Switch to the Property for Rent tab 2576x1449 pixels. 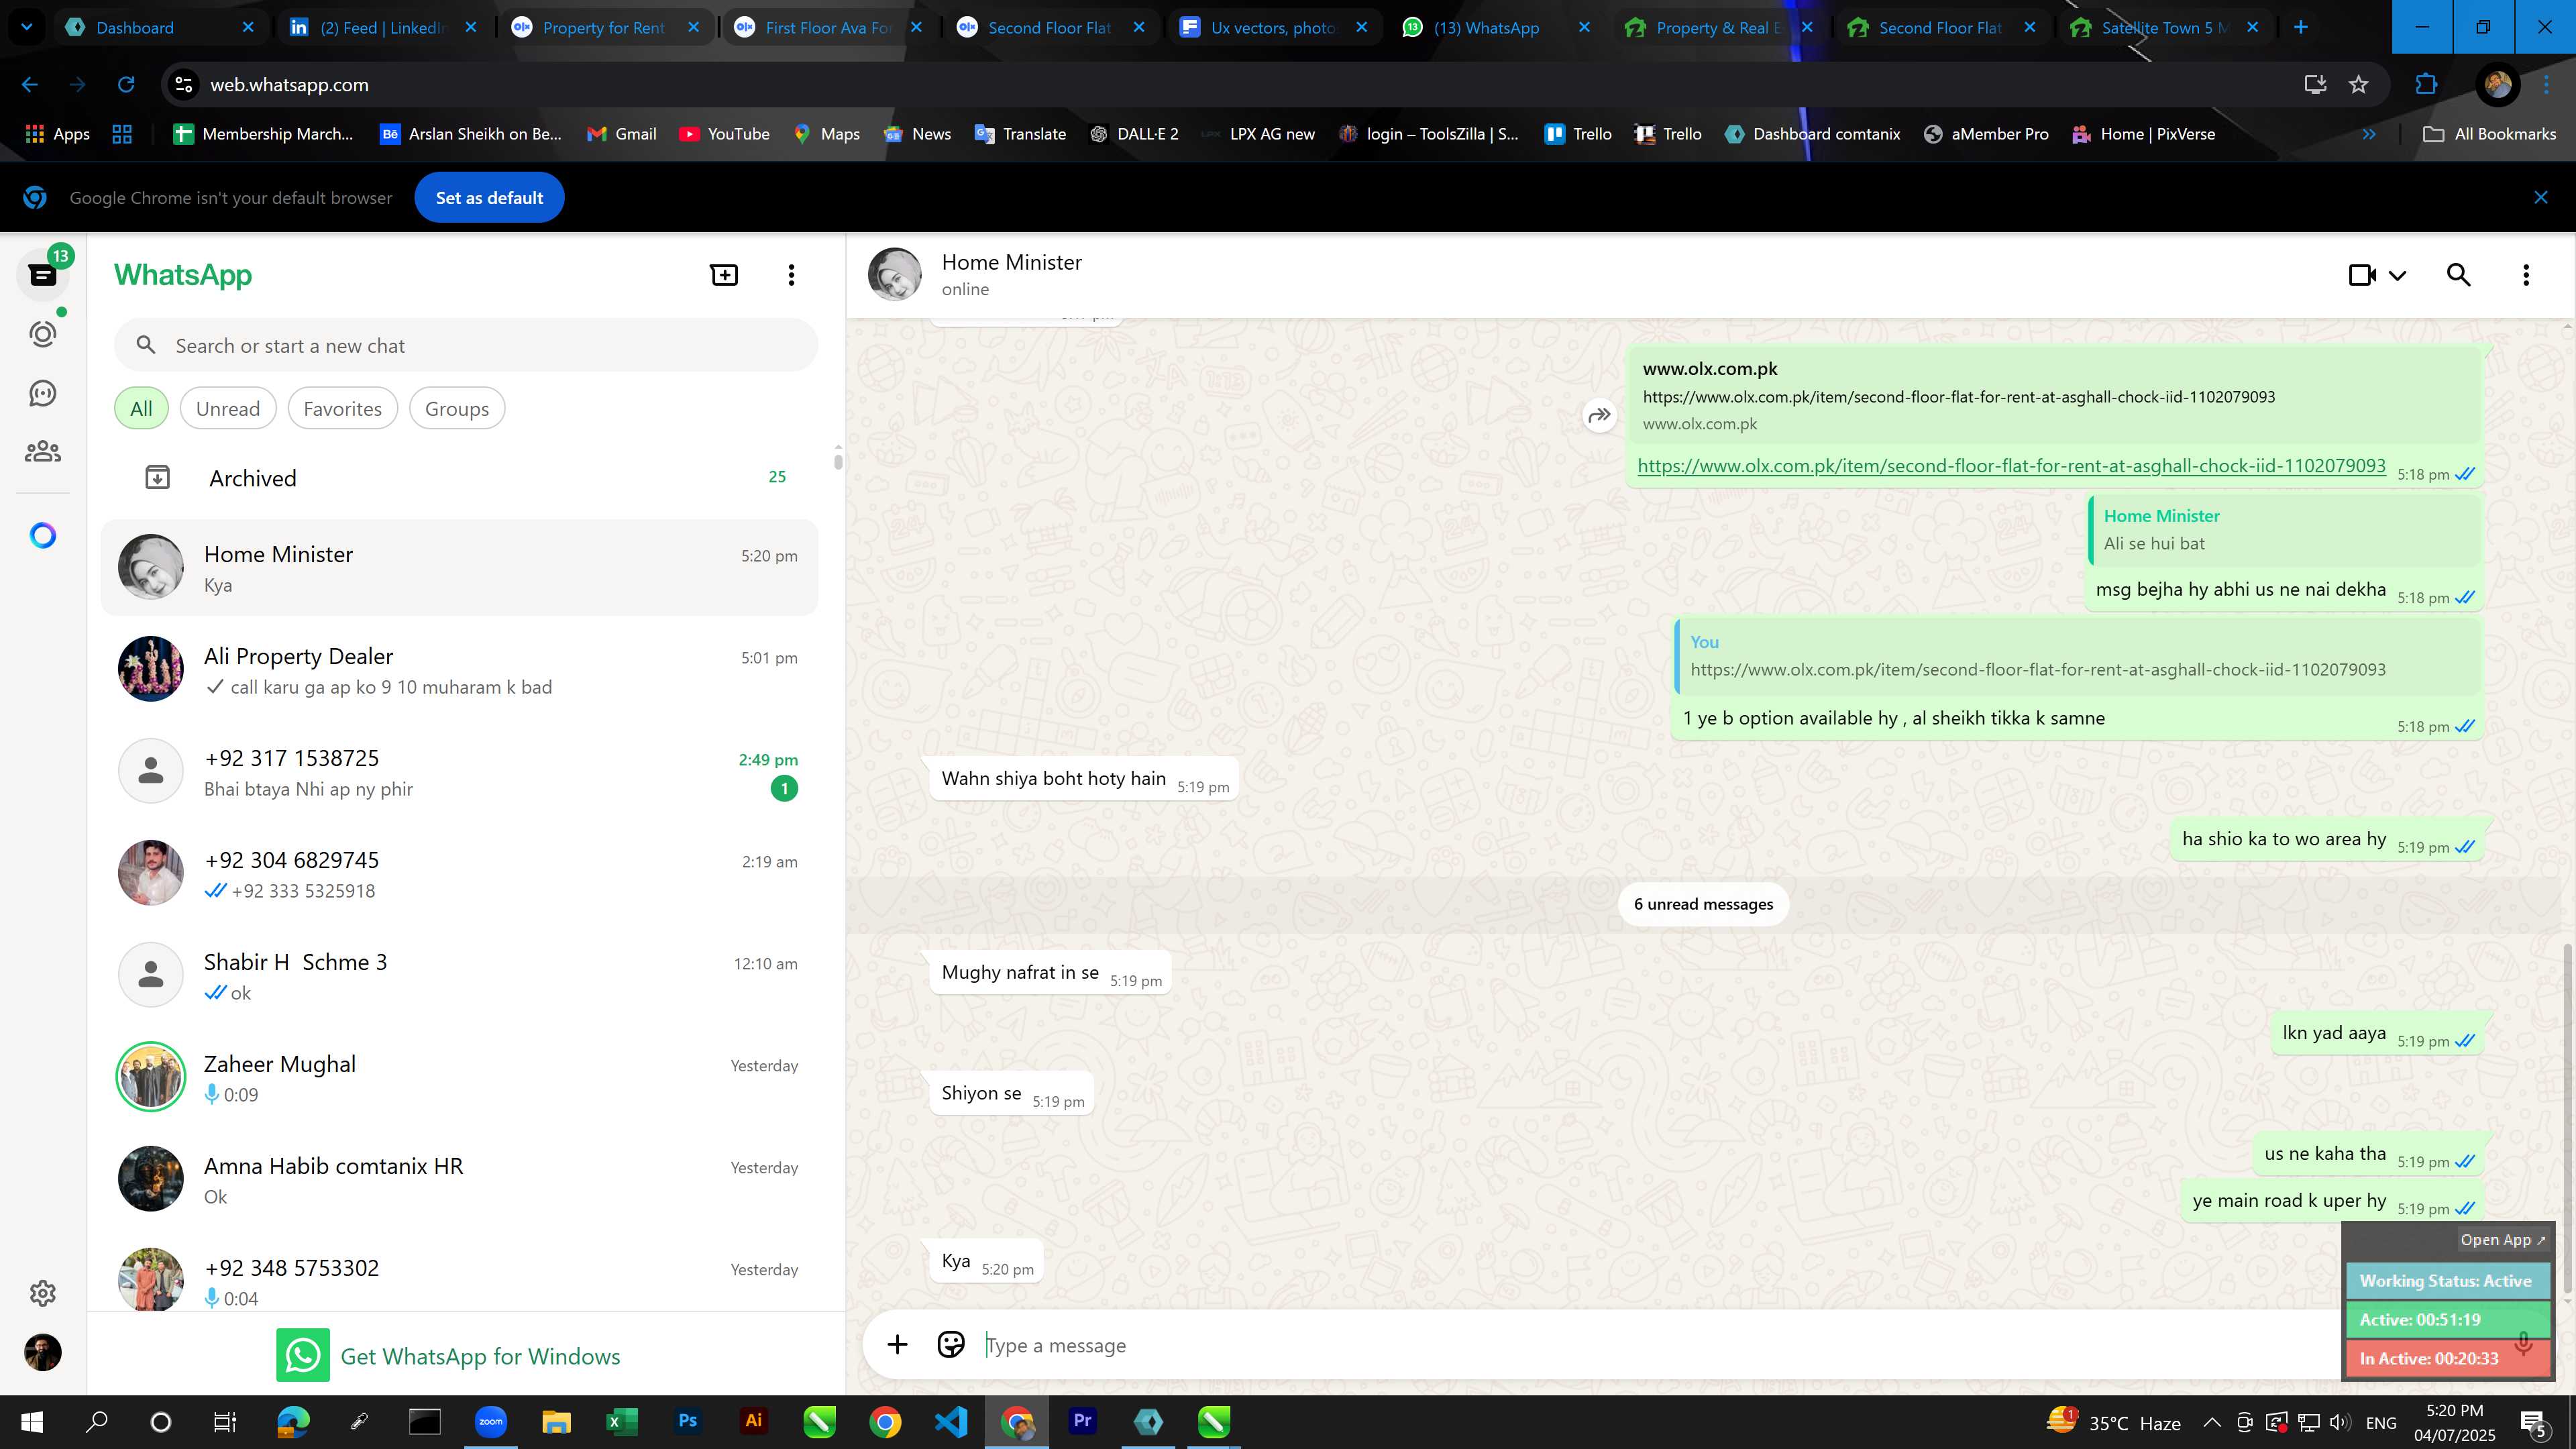tap(606, 28)
